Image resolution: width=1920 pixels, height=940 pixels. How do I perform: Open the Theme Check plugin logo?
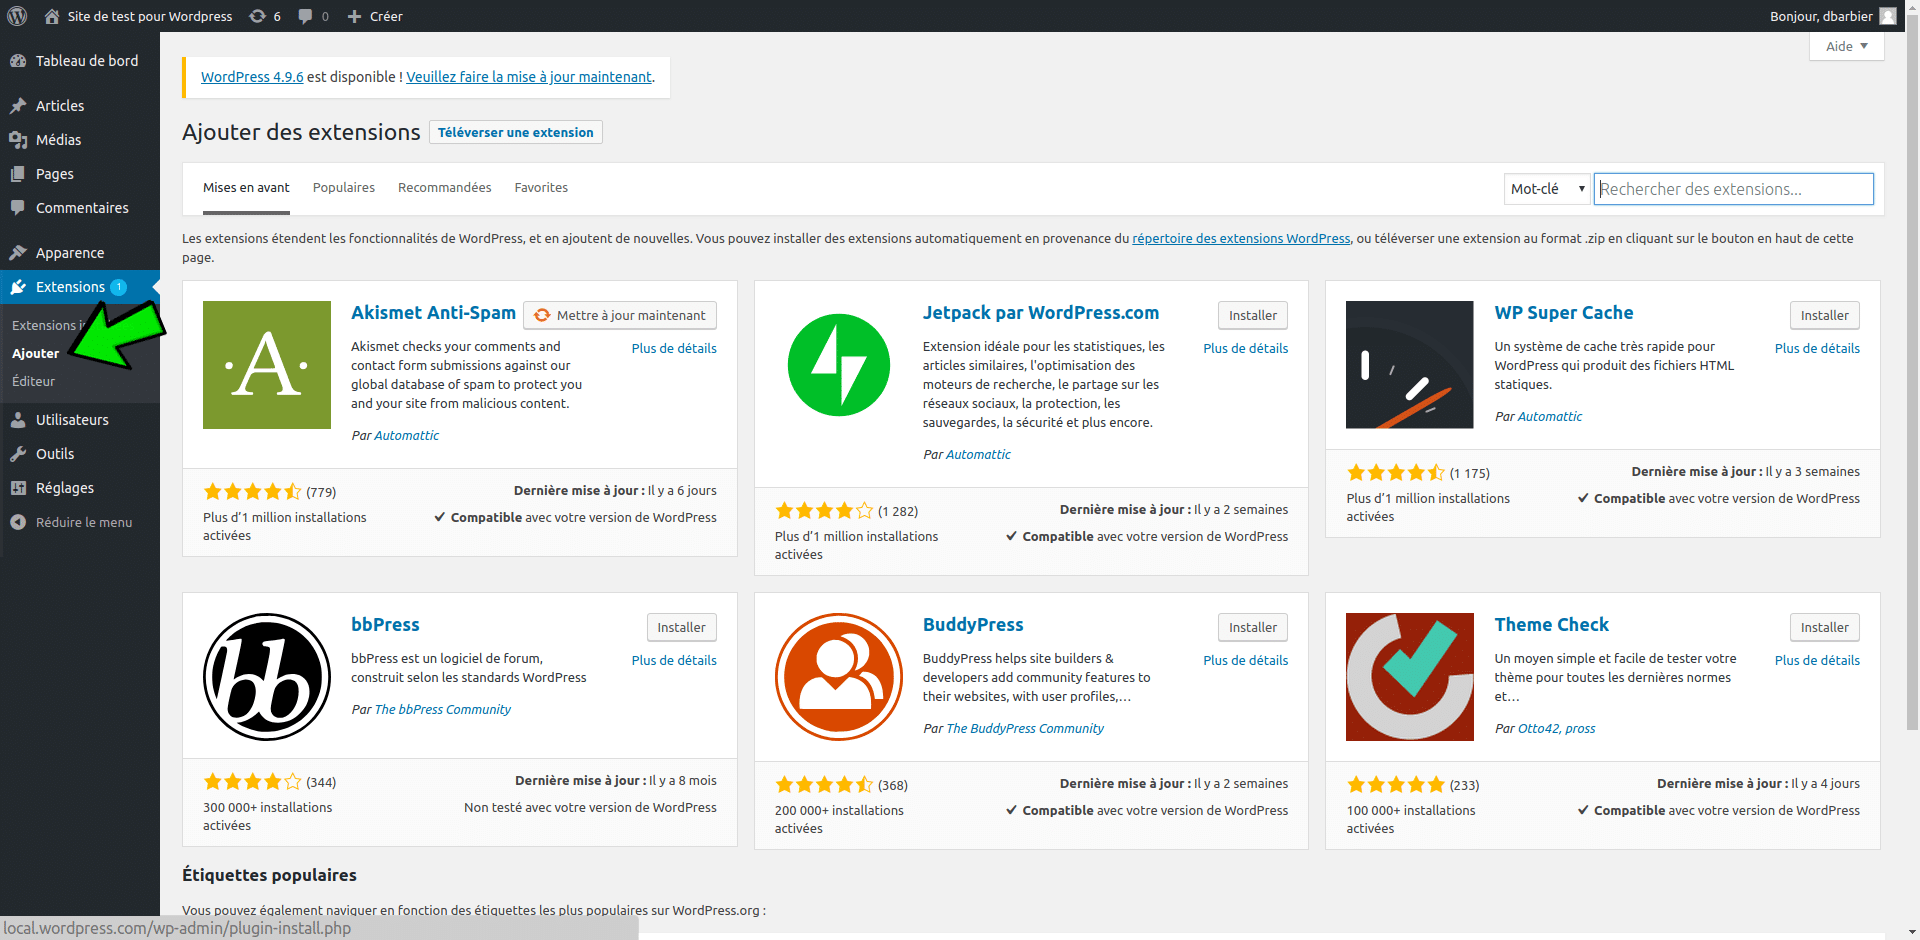click(1410, 677)
